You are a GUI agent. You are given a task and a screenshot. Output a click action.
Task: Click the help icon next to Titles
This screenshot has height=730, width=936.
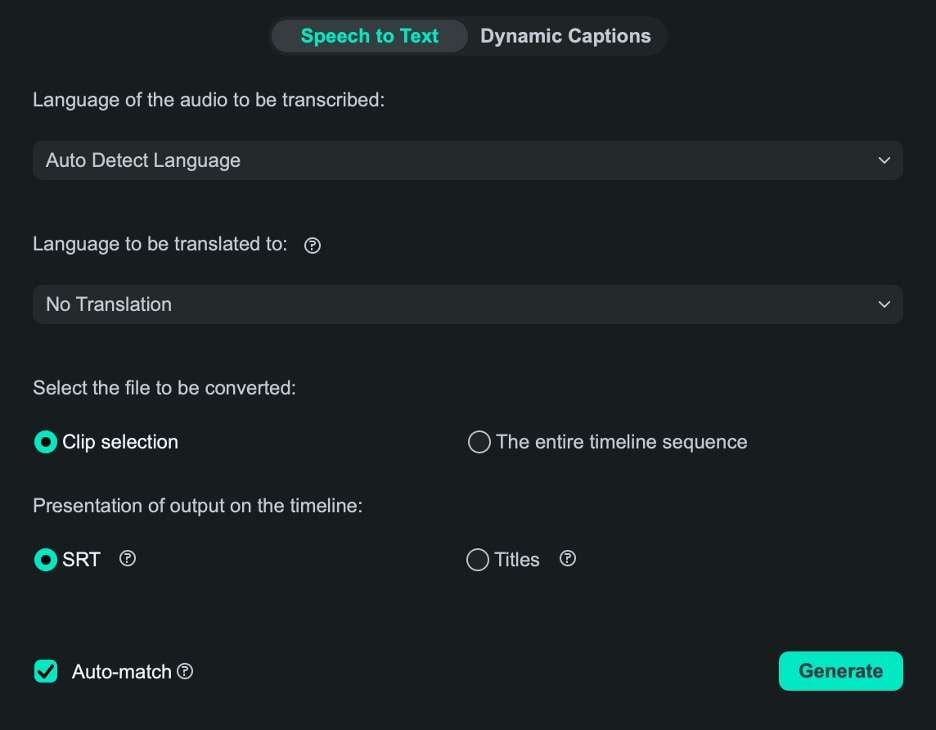[567, 559]
